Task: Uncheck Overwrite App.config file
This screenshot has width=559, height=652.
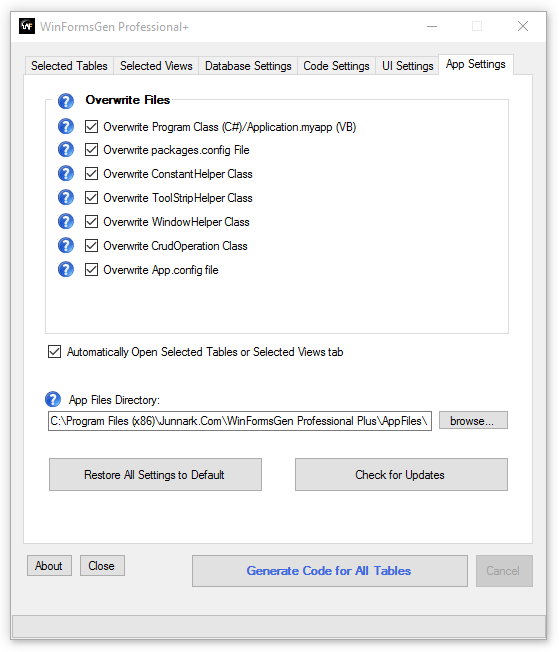Action: (92, 269)
